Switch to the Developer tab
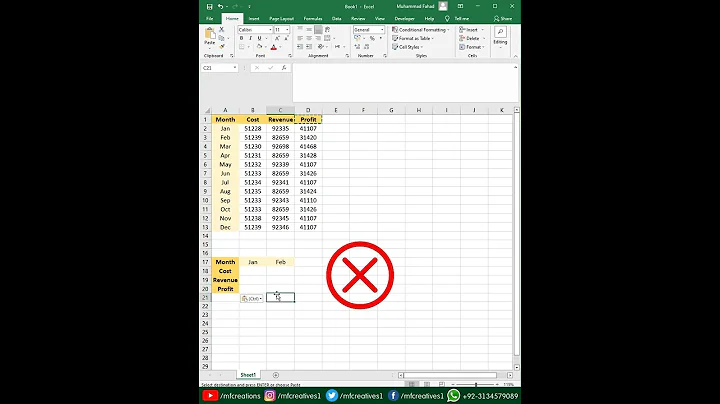720x404 pixels. 405,18
